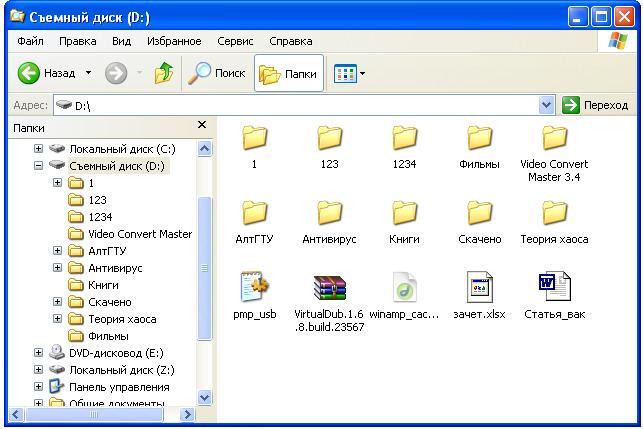
Task: Open the Вид menu
Action: [x=122, y=41]
